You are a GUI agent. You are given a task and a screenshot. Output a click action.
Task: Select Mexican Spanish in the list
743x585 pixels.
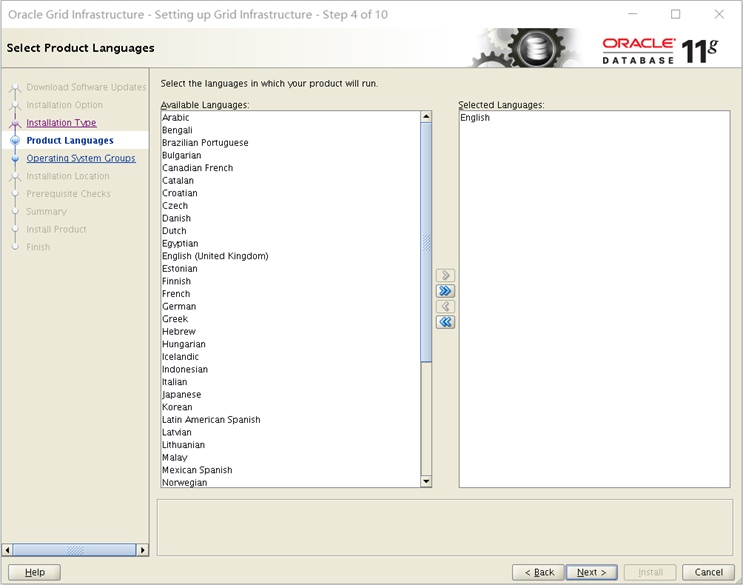coord(290,470)
